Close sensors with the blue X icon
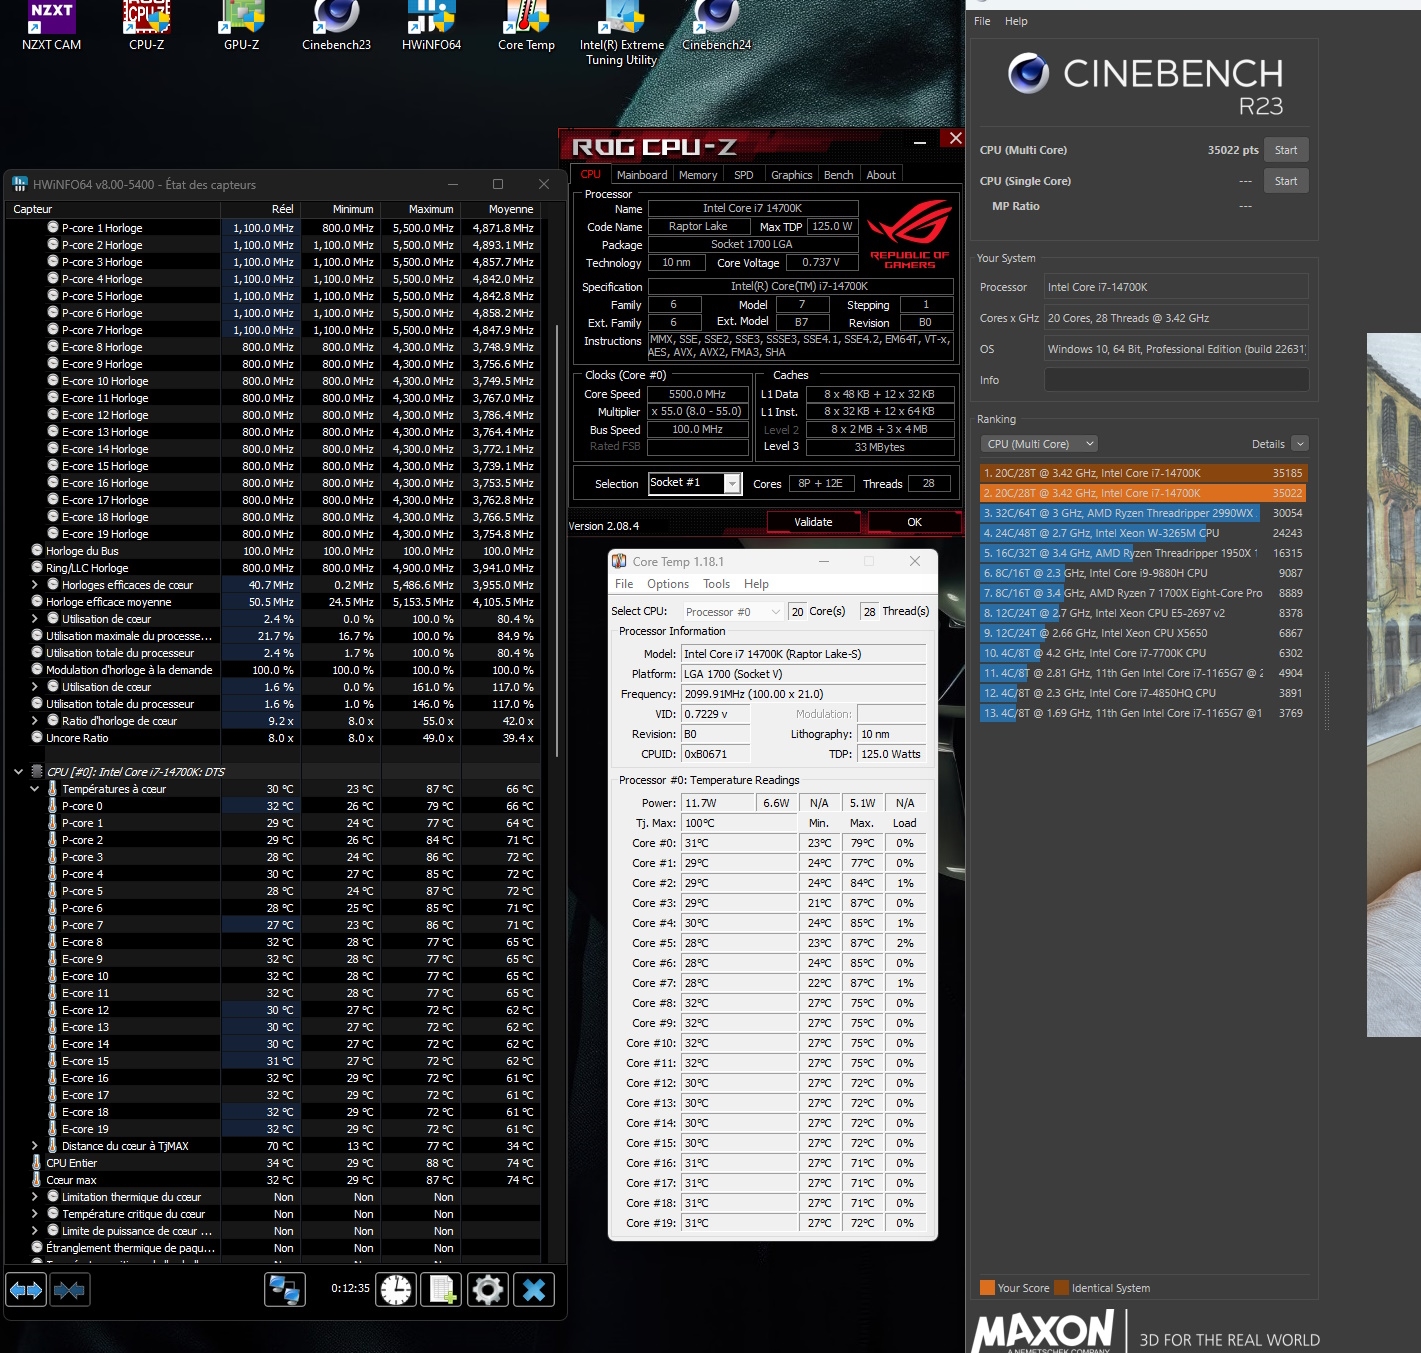Screen dimensions: 1421x1353 coord(534,1290)
